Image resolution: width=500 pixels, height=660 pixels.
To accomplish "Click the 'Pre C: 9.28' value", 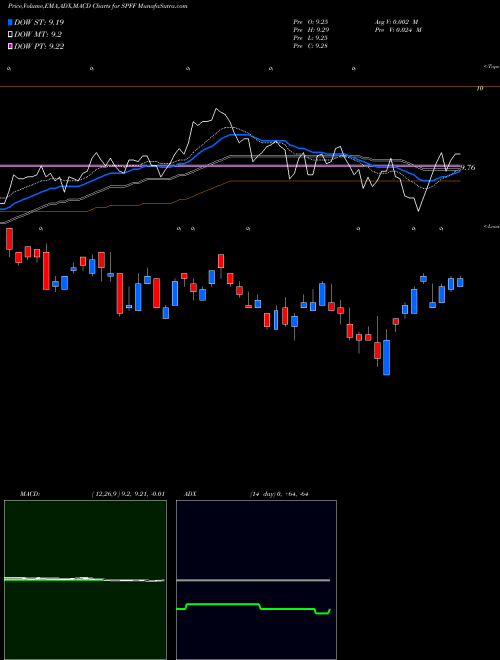I will tap(311, 46).
